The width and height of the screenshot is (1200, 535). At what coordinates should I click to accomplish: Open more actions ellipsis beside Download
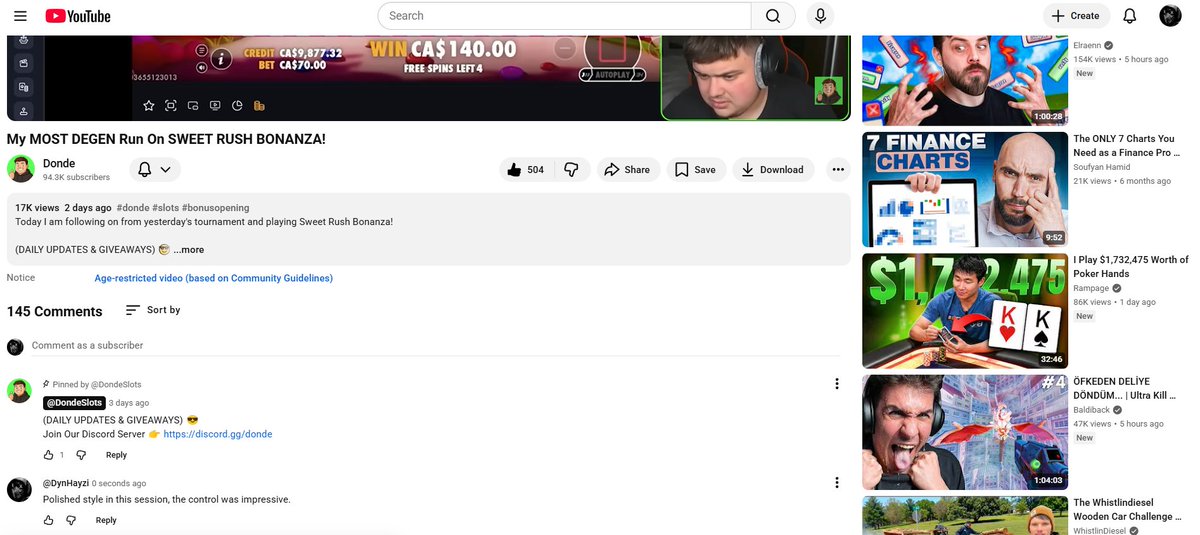tap(838, 170)
